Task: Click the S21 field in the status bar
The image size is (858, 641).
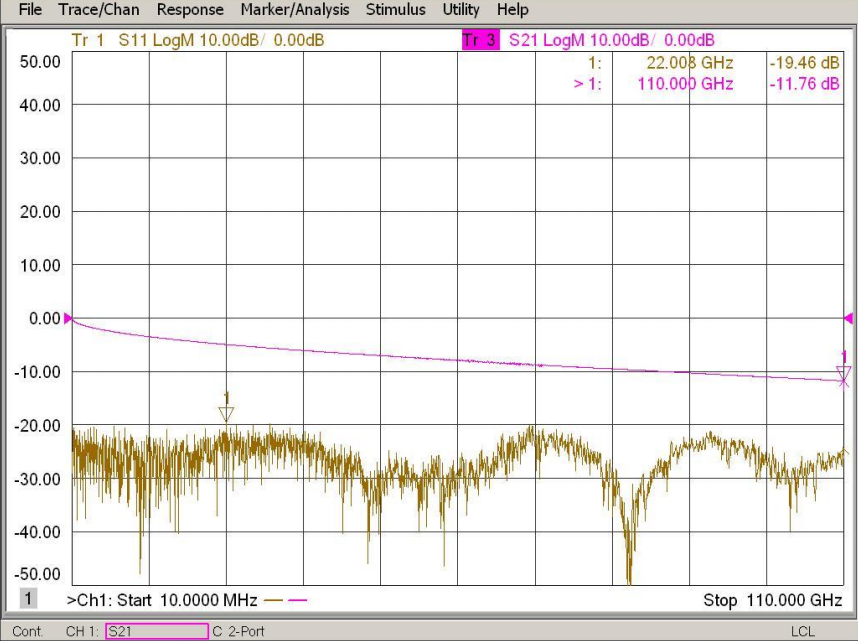Action: [155, 631]
